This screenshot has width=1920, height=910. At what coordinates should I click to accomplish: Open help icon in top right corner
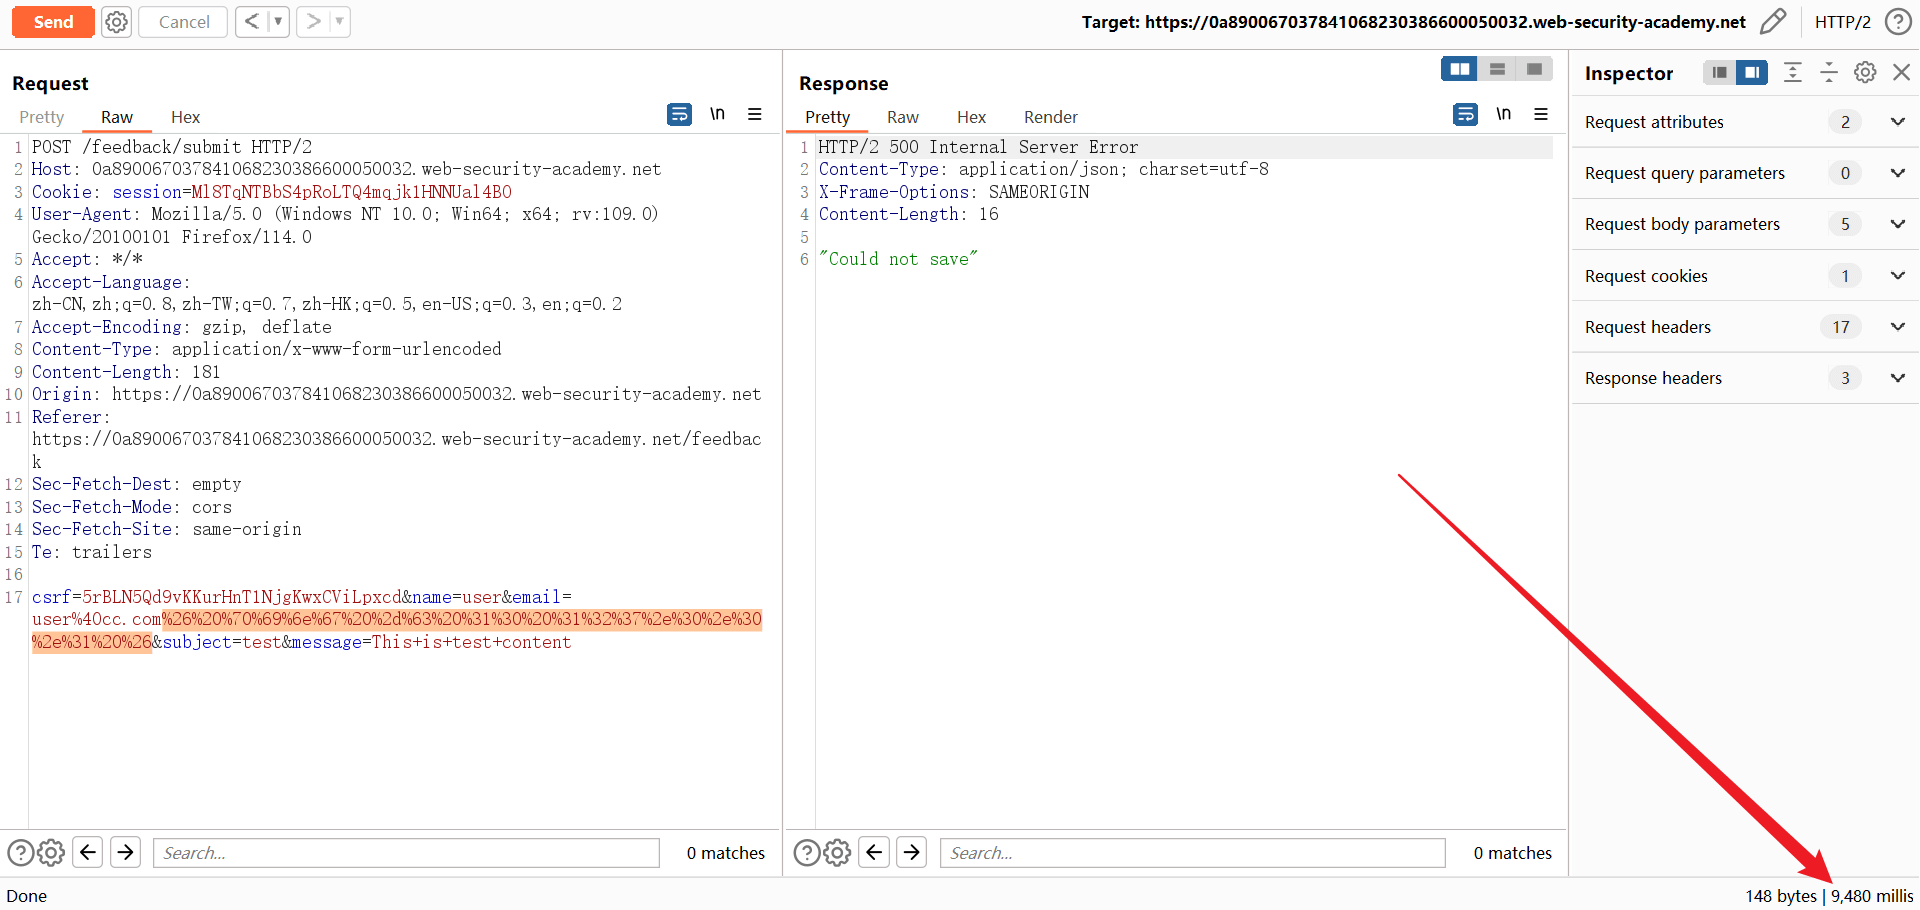pyautogui.click(x=1897, y=22)
